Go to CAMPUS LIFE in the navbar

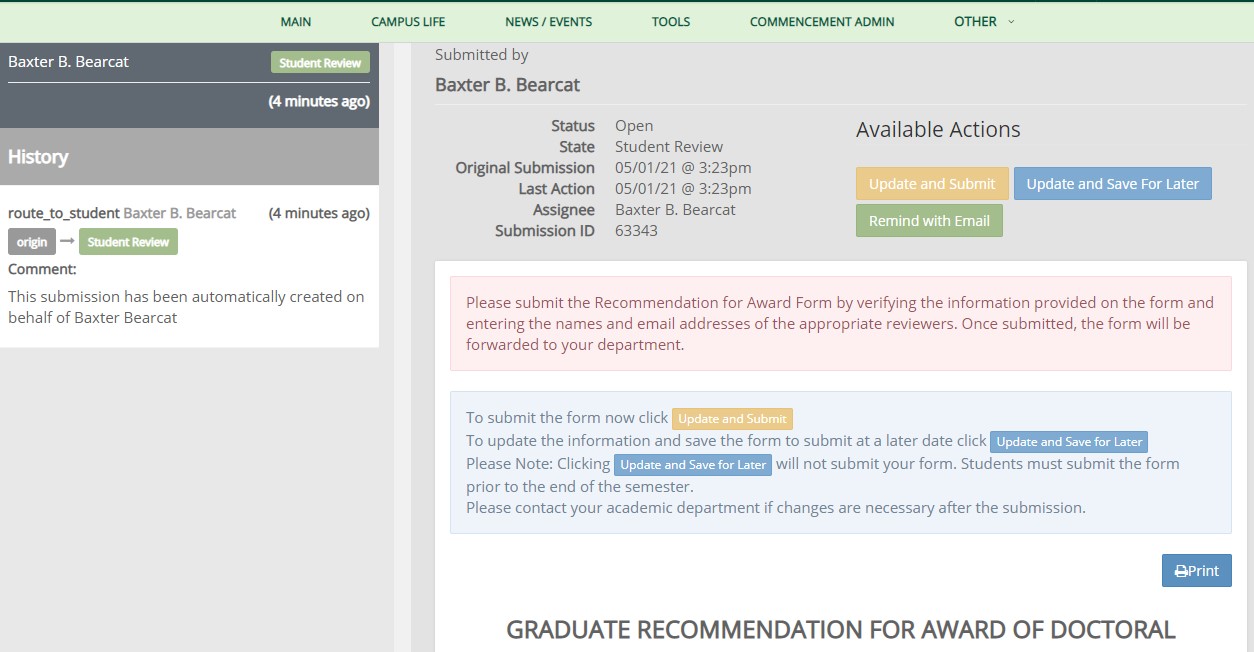tap(408, 22)
